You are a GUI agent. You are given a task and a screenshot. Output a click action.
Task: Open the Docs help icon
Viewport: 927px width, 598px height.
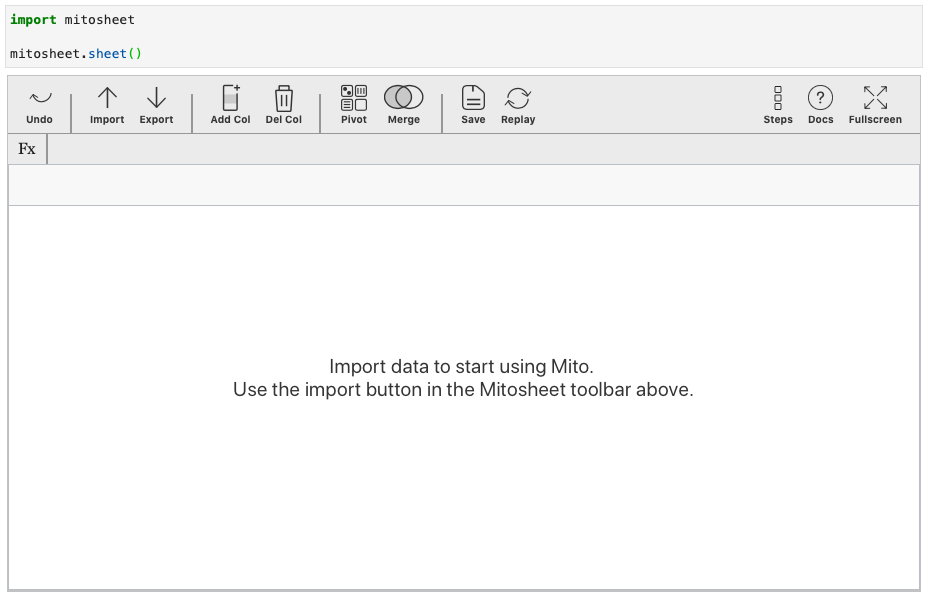821,98
